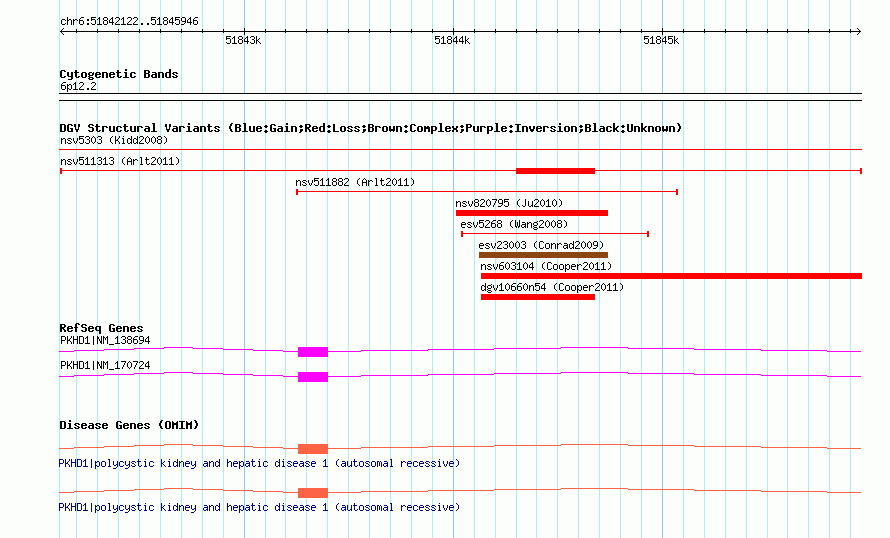The height and width of the screenshot is (538, 890).
Task: Click the 51845k ruler tick label
Action: pos(661,40)
